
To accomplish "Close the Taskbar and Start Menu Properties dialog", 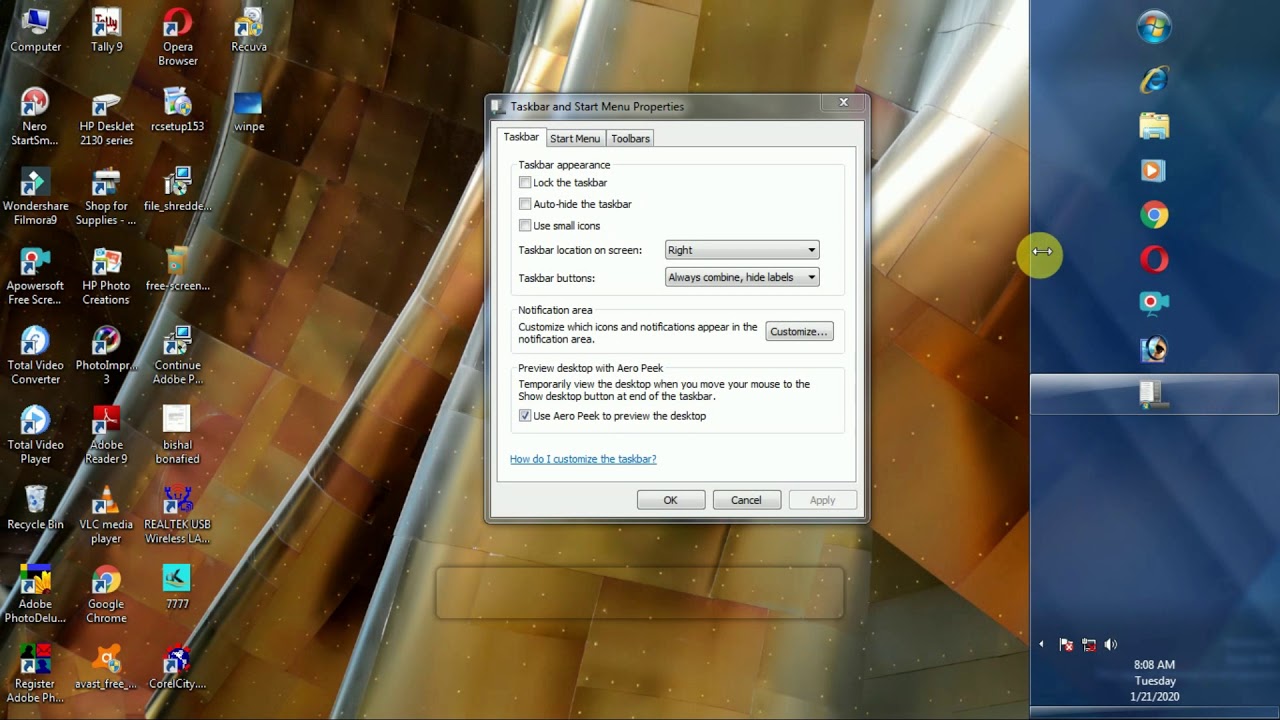I will [x=843, y=103].
